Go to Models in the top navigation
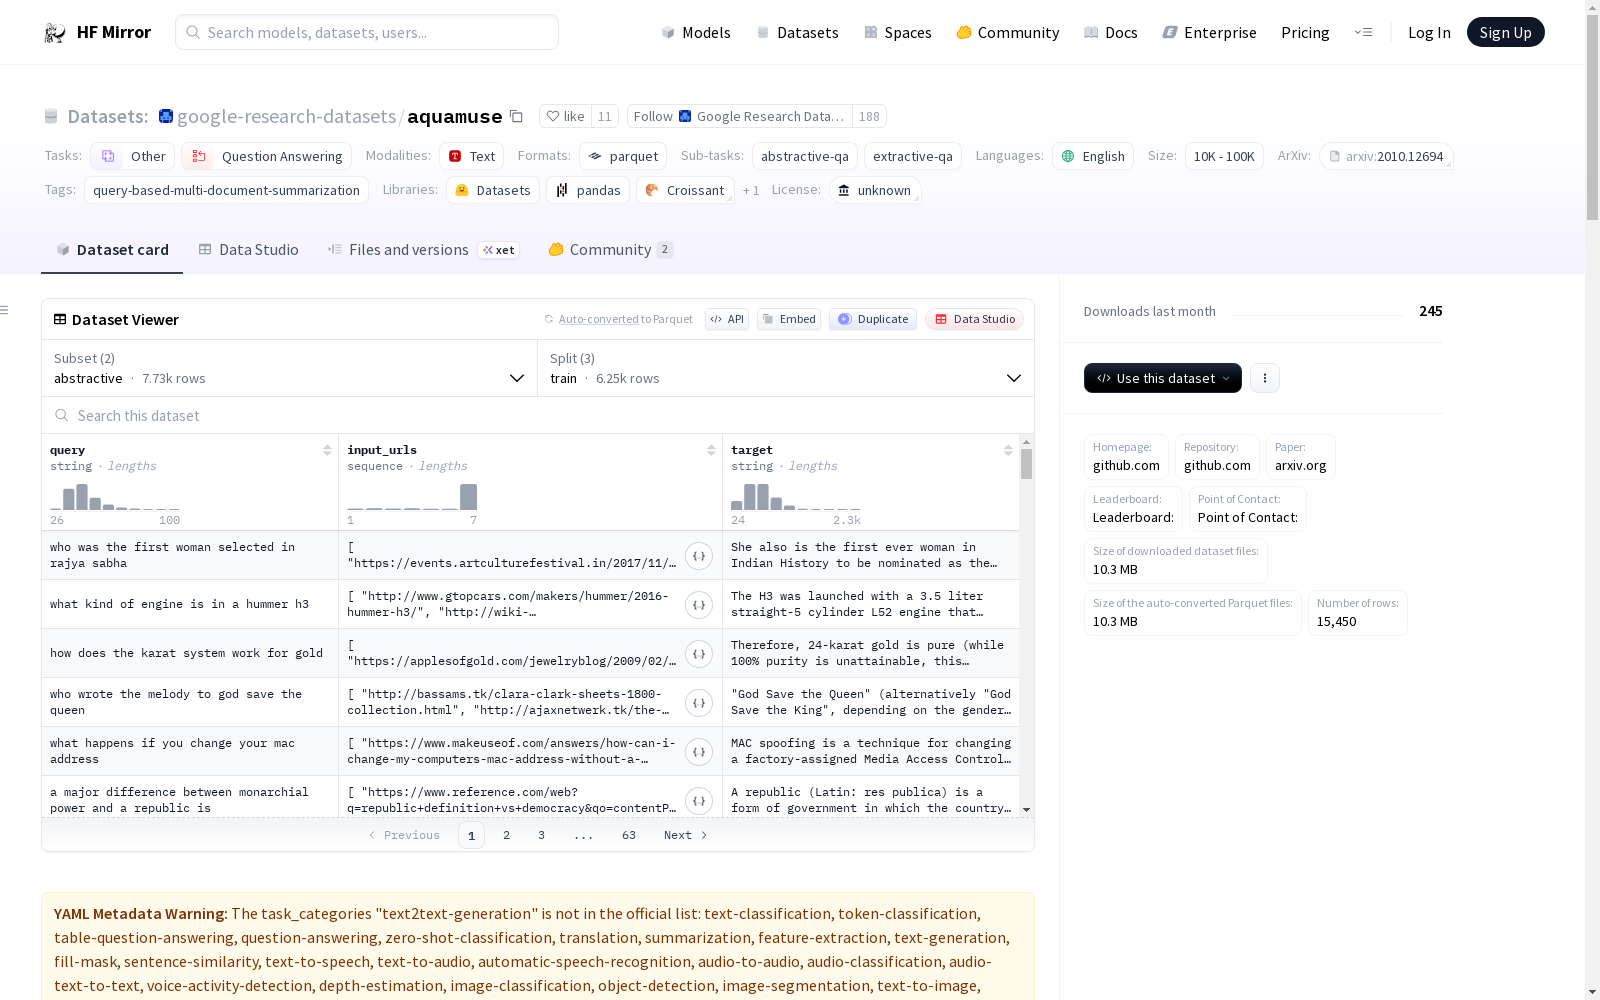 [x=696, y=32]
